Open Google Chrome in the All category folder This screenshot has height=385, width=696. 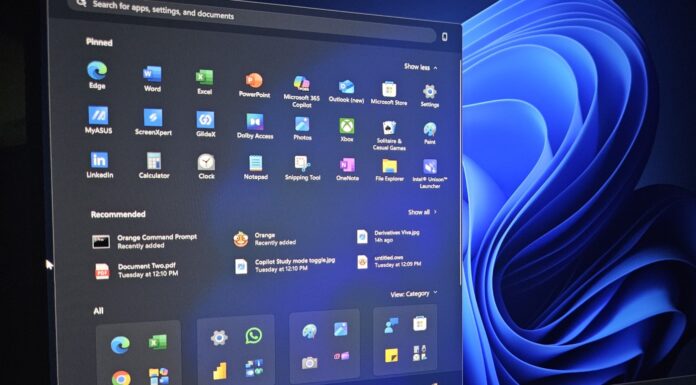click(121, 377)
